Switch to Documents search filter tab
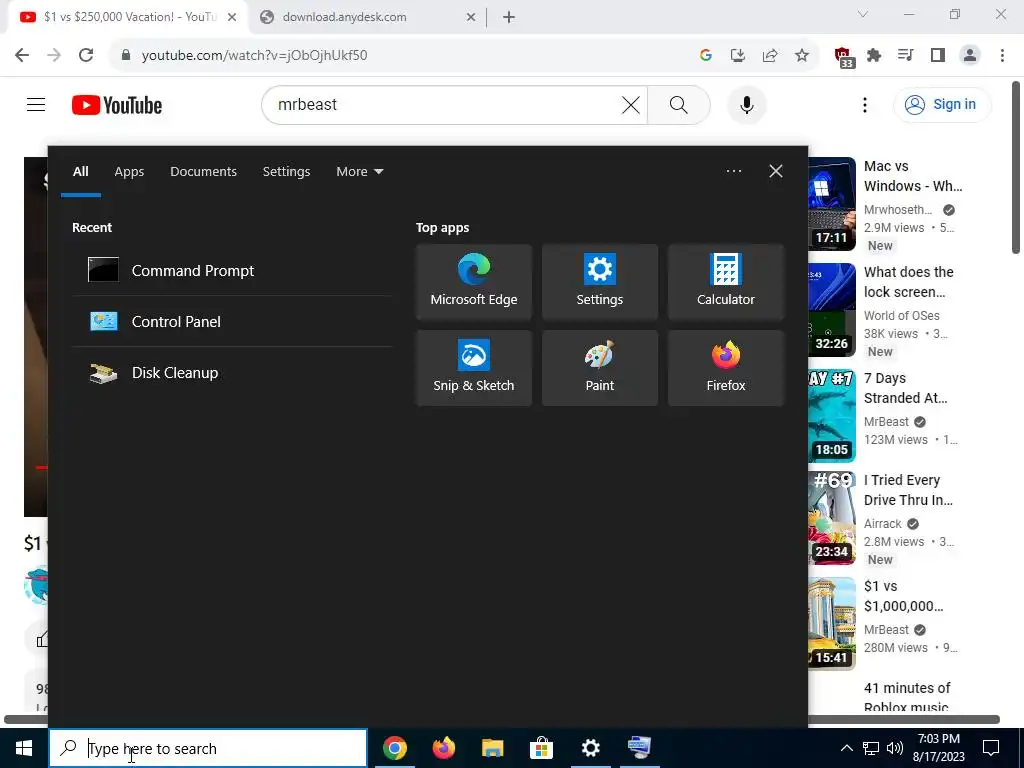Viewport: 1024px width, 768px height. click(x=203, y=172)
